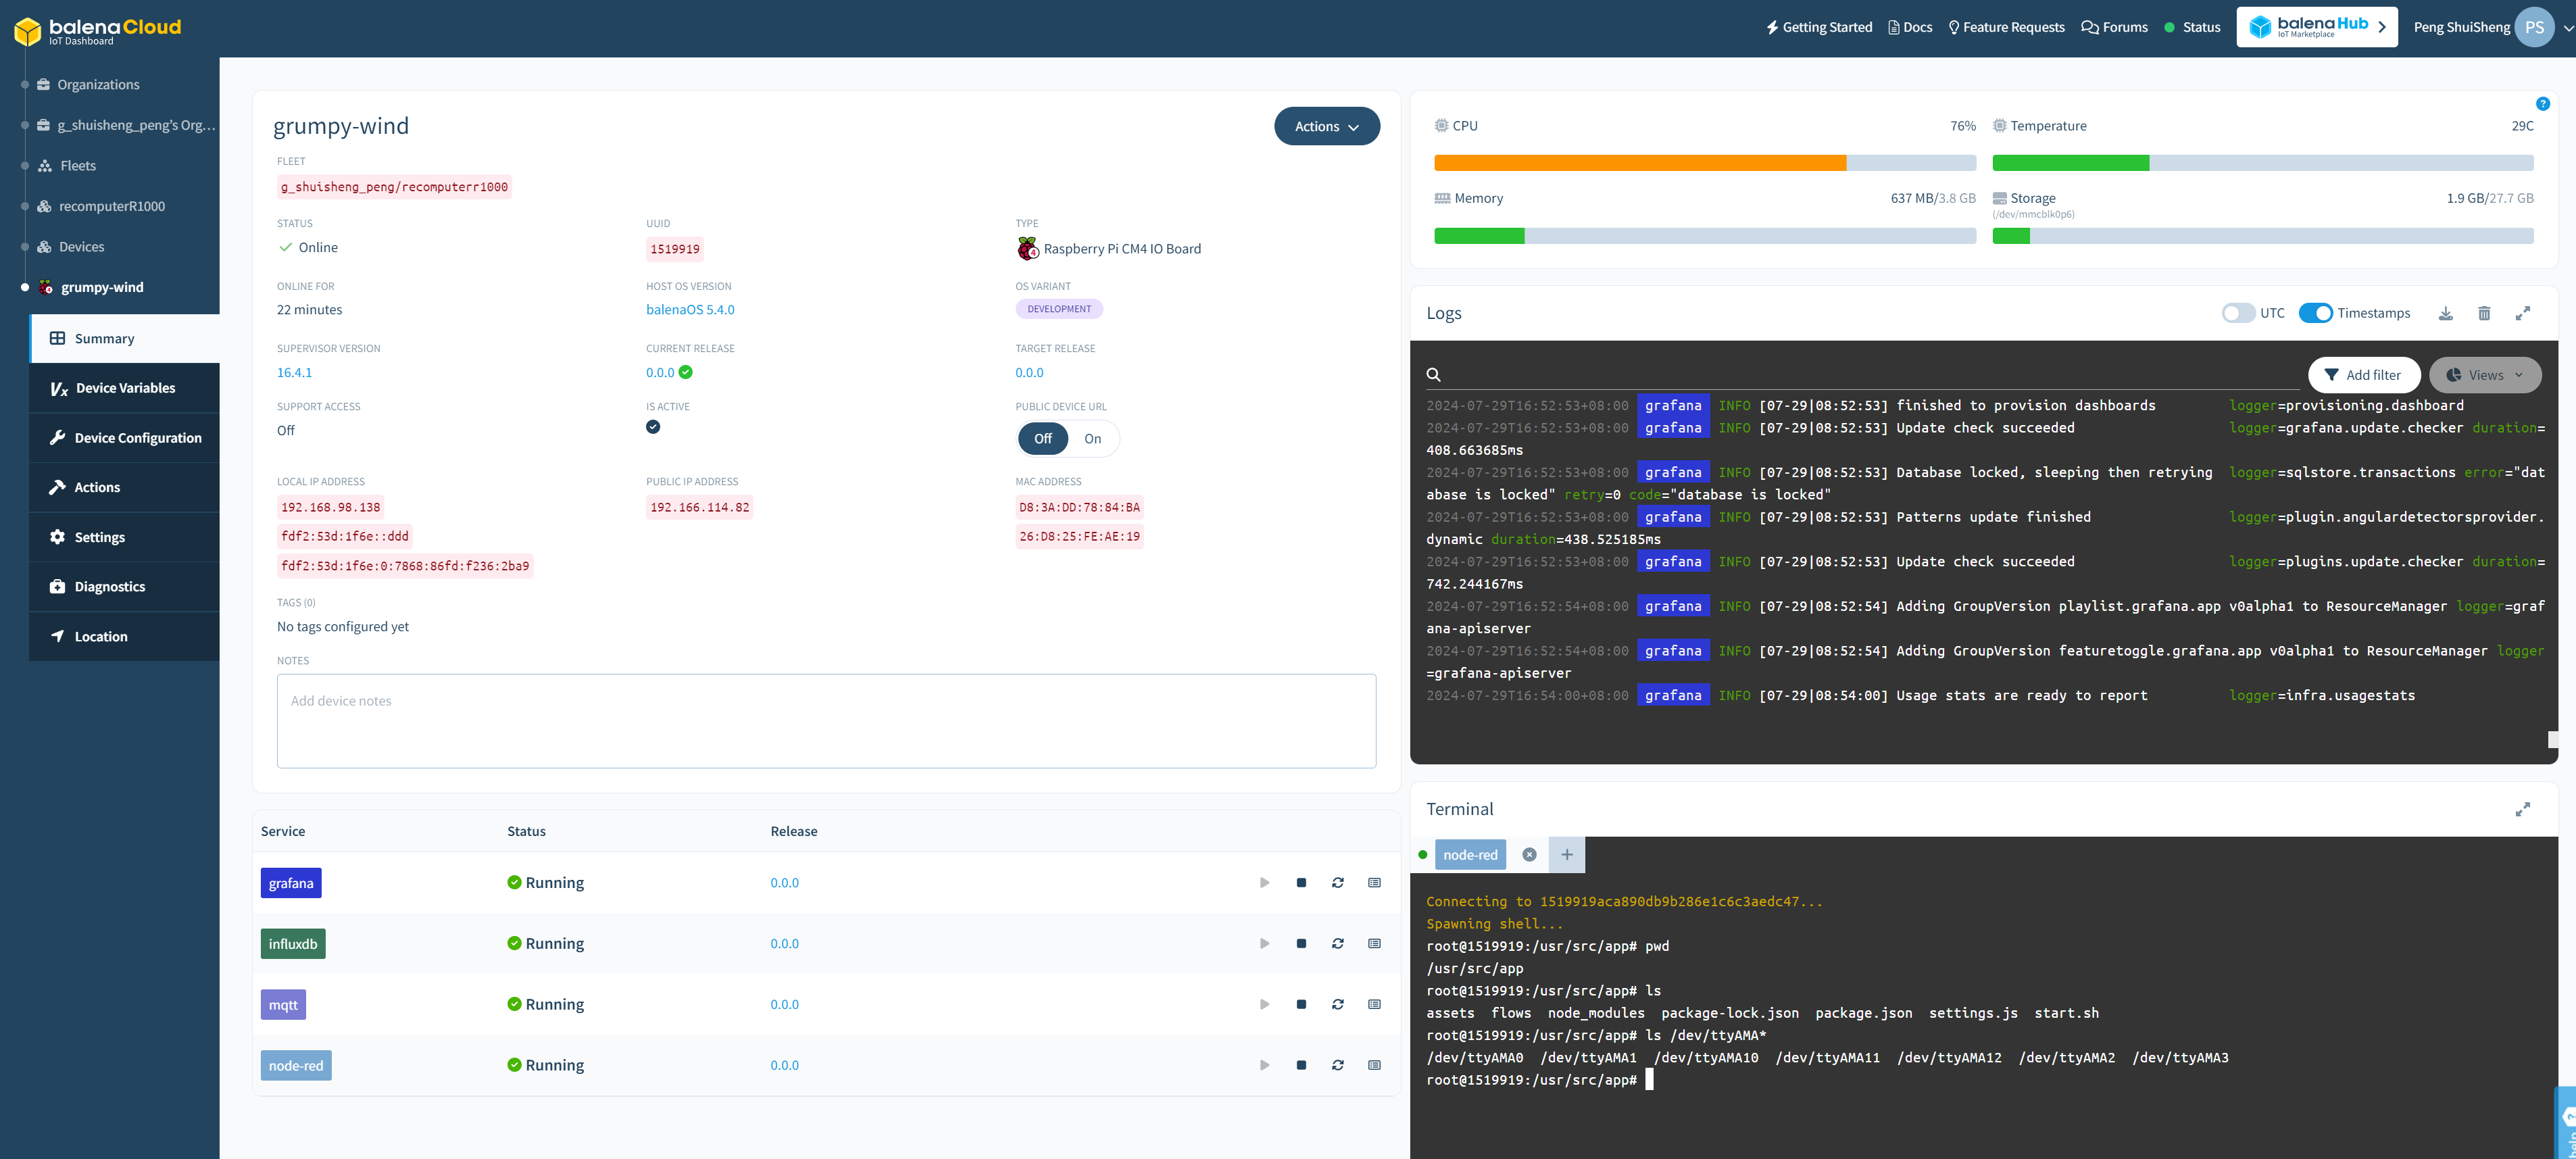Click the grafana service label
The image size is (2576, 1159).
click(x=291, y=883)
